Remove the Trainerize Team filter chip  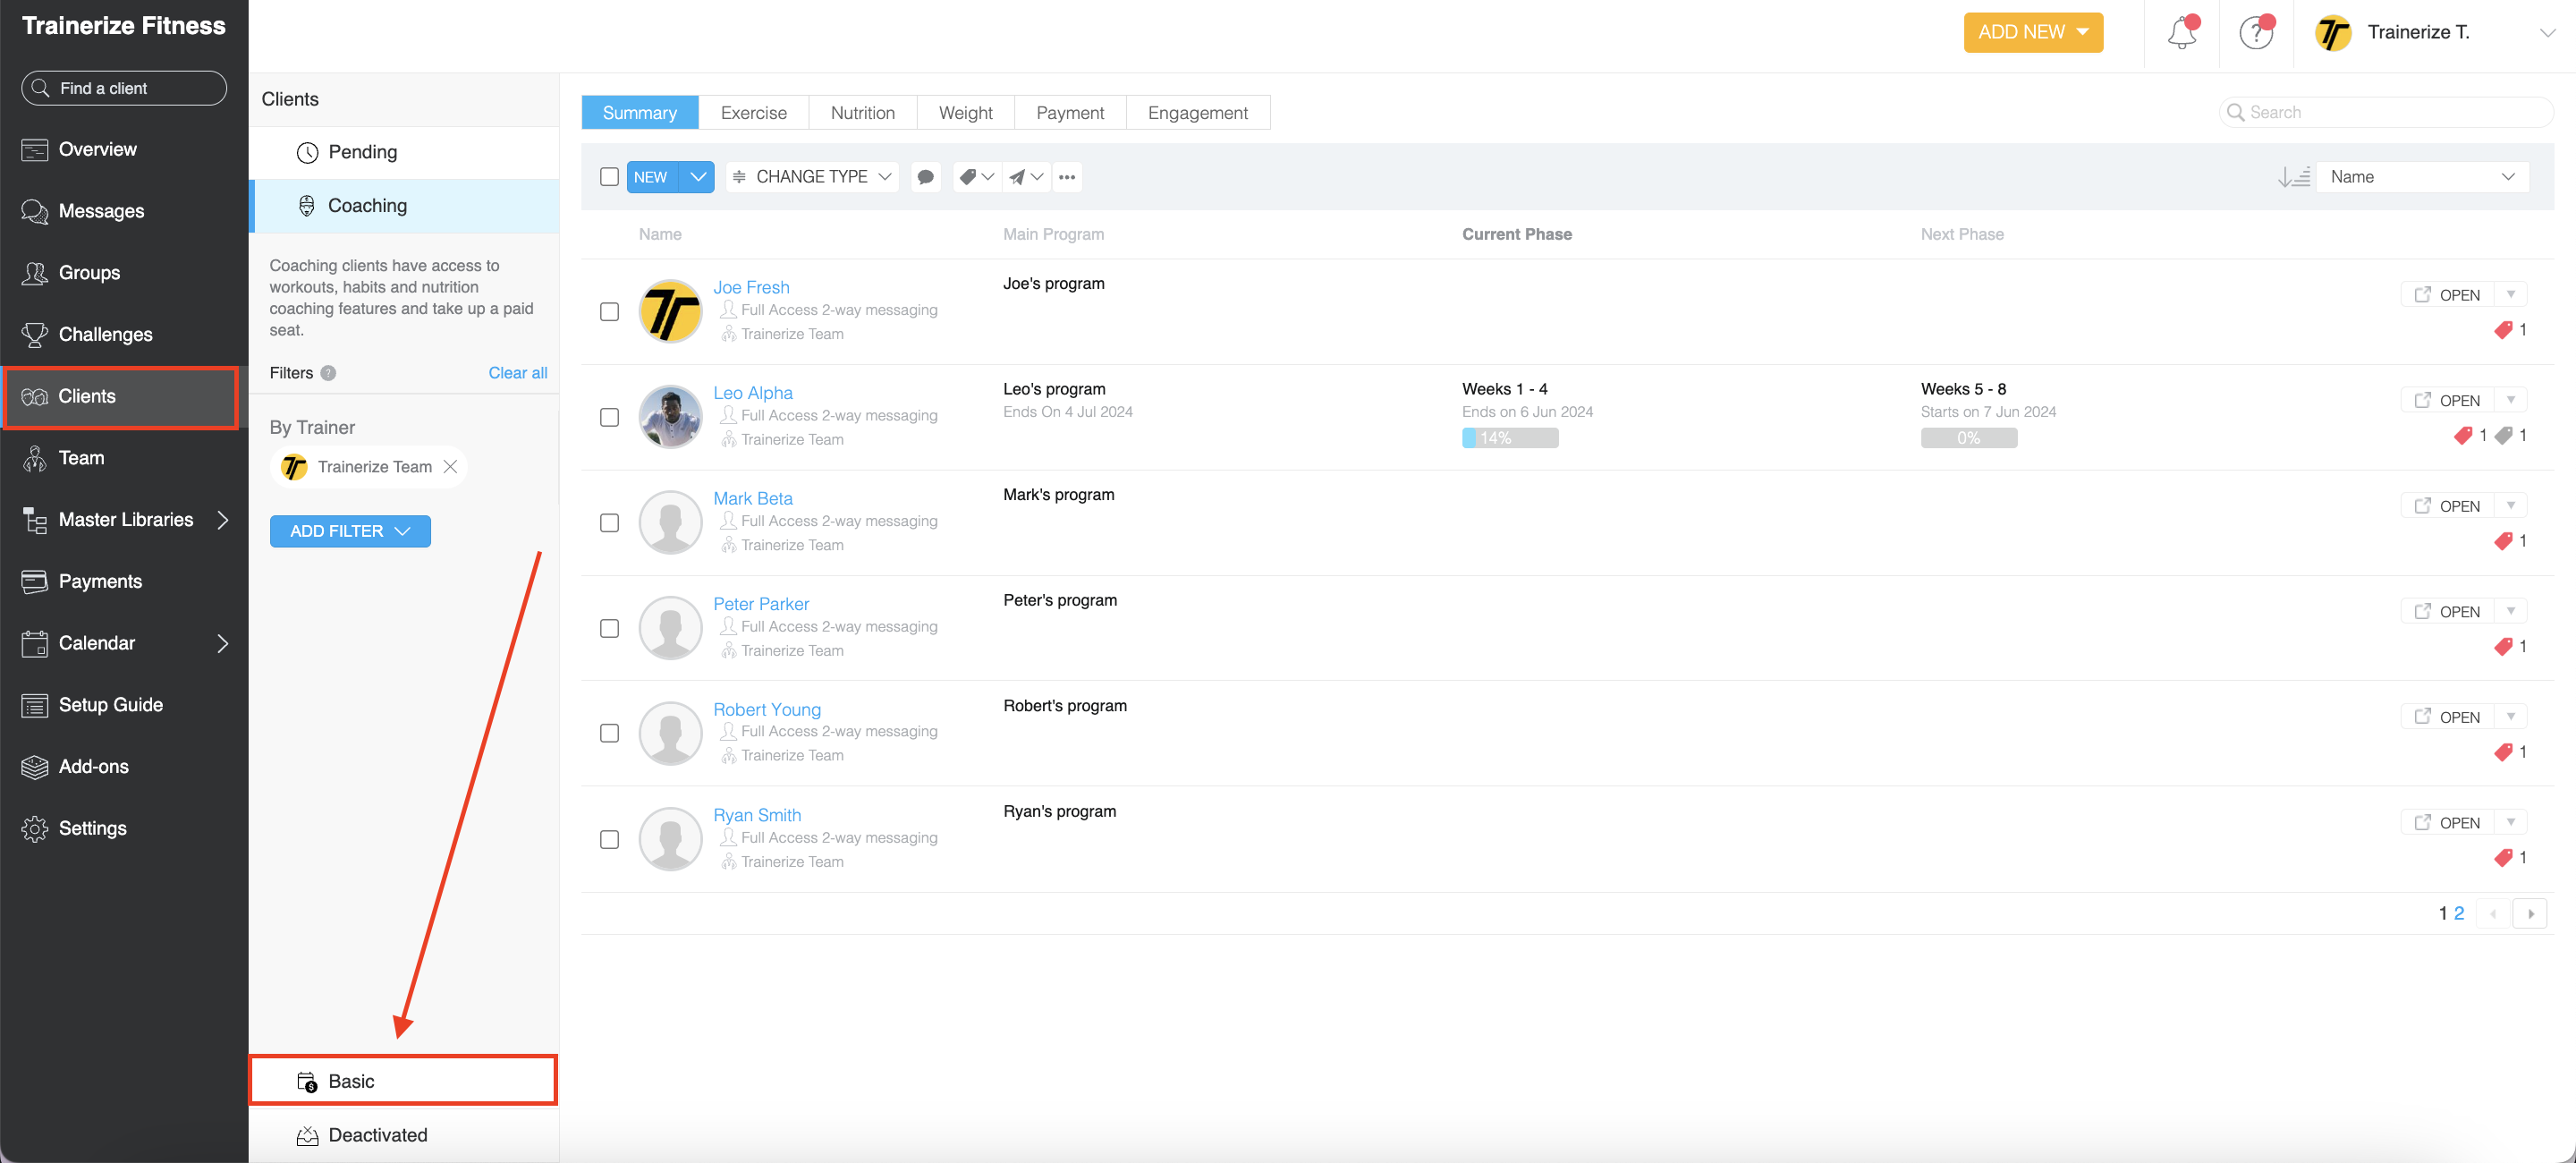coord(450,467)
